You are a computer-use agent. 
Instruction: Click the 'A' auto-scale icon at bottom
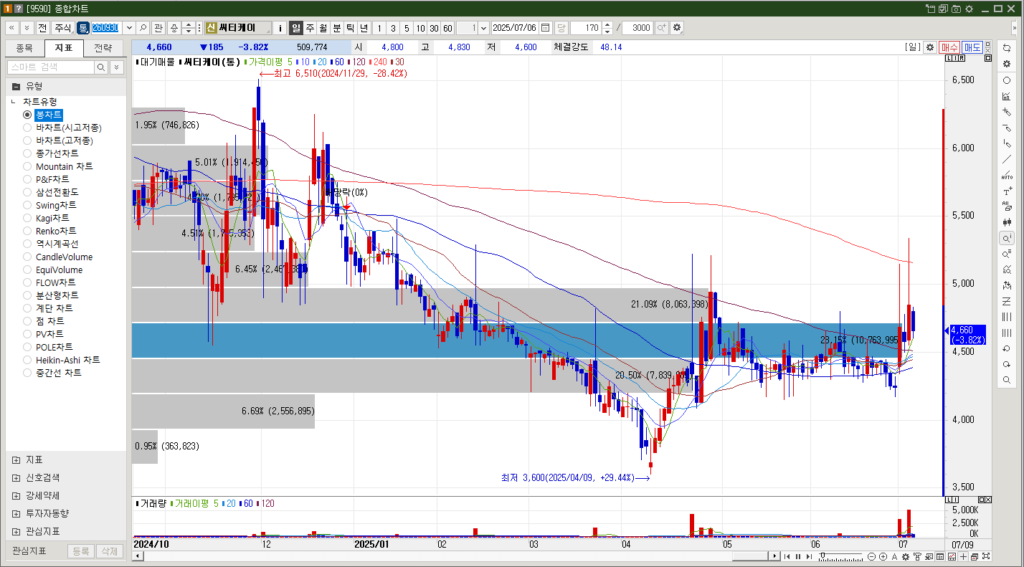pyautogui.click(x=895, y=557)
